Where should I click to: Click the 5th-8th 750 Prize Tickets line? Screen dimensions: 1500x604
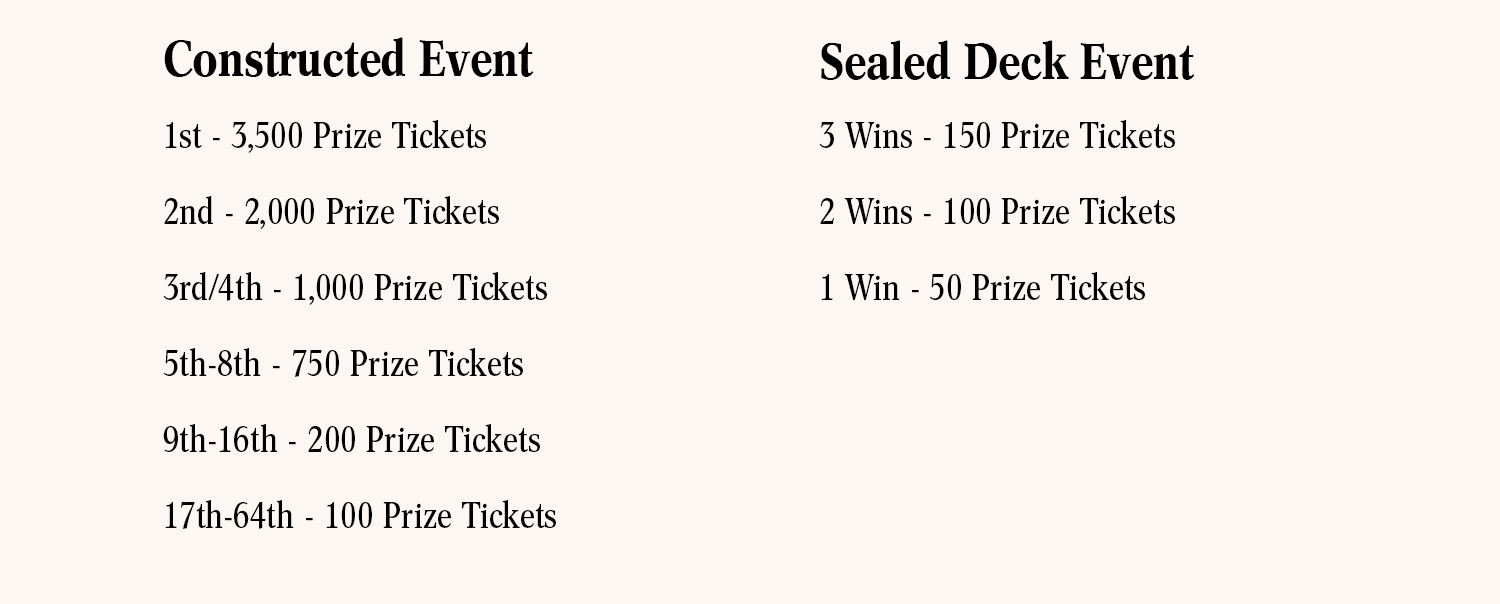click(343, 364)
